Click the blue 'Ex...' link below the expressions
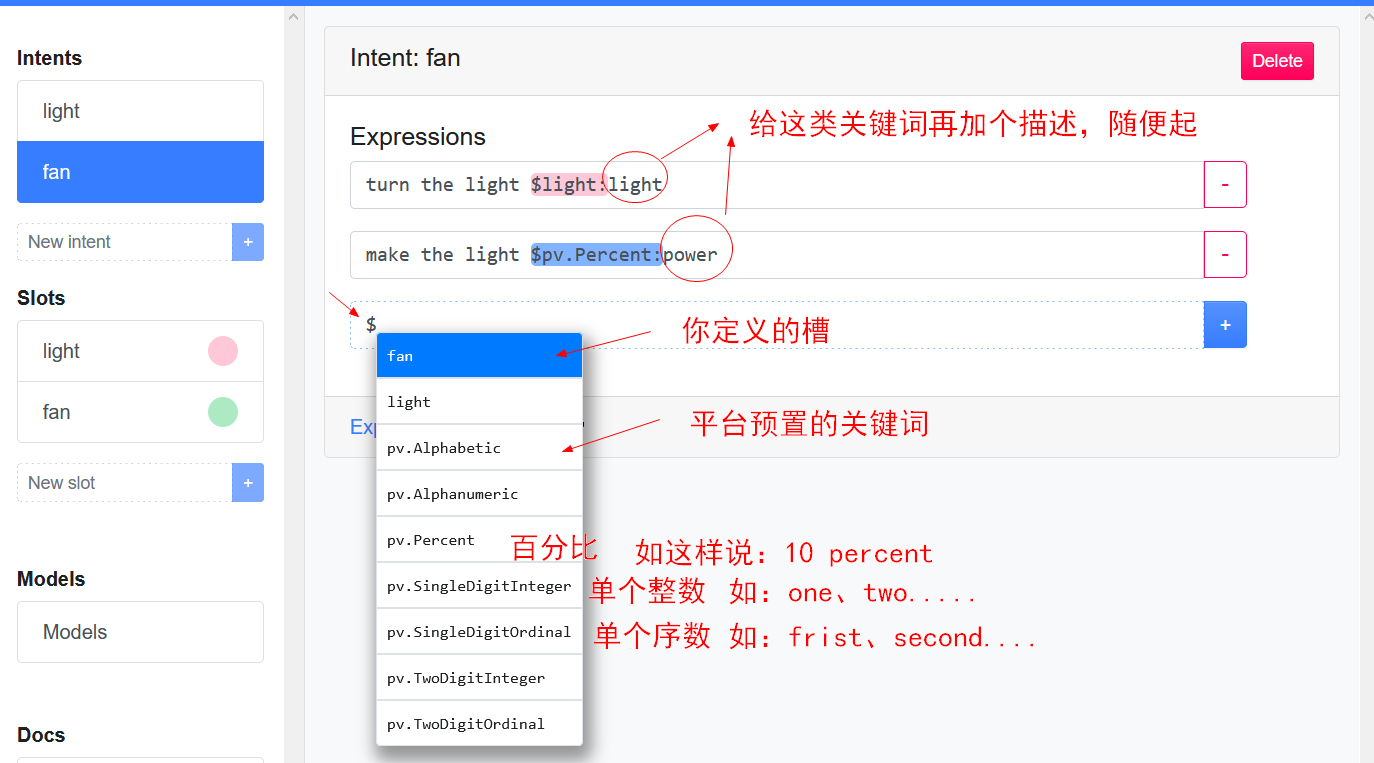Image resolution: width=1374 pixels, height=763 pixels. pyautogui.click(x=362, y=426)
